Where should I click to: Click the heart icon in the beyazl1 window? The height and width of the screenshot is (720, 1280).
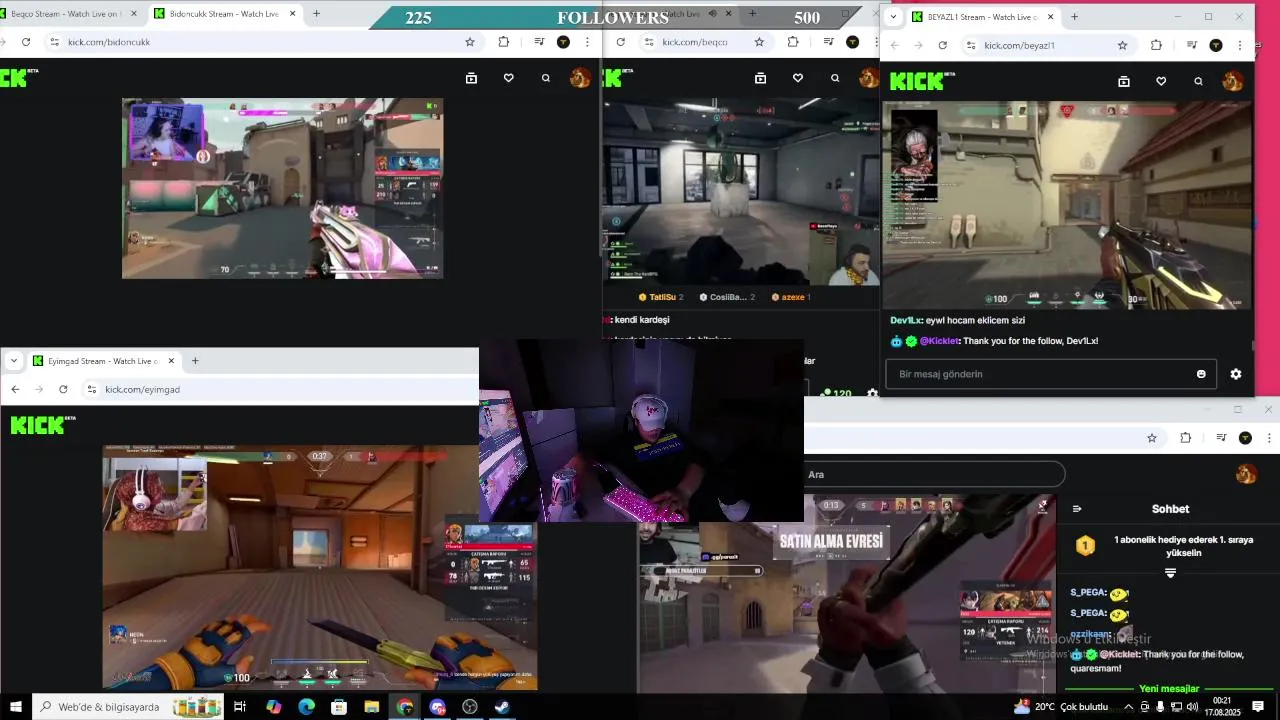1161,82
